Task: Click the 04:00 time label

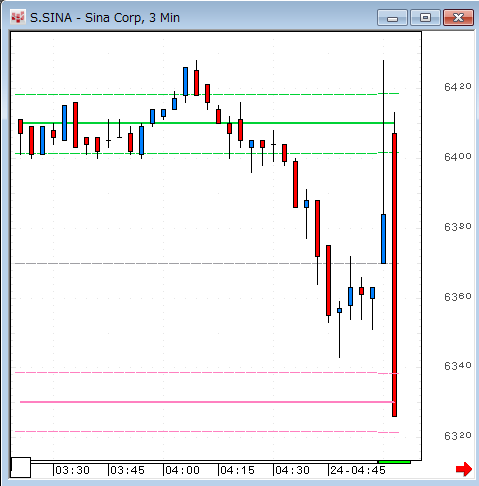Action: [182, 470]
